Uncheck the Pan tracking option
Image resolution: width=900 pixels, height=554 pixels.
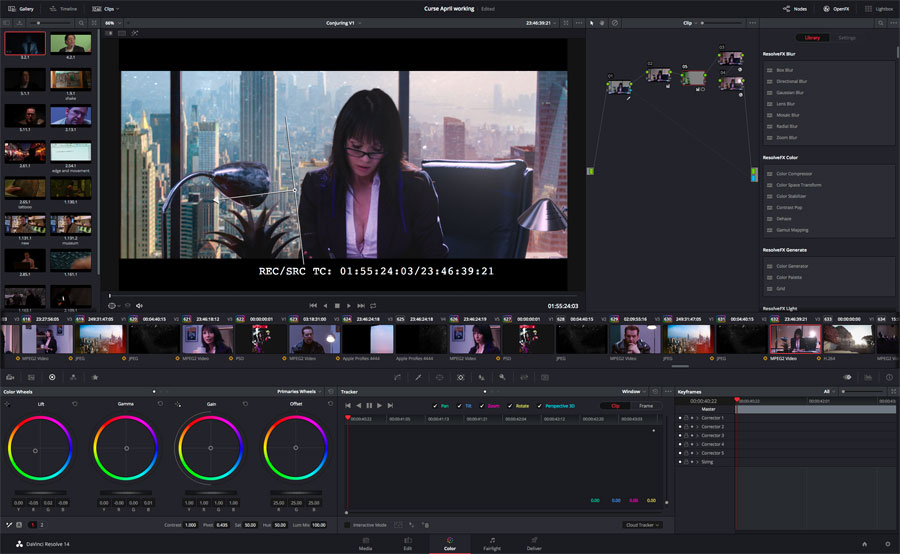pos(435,406)
